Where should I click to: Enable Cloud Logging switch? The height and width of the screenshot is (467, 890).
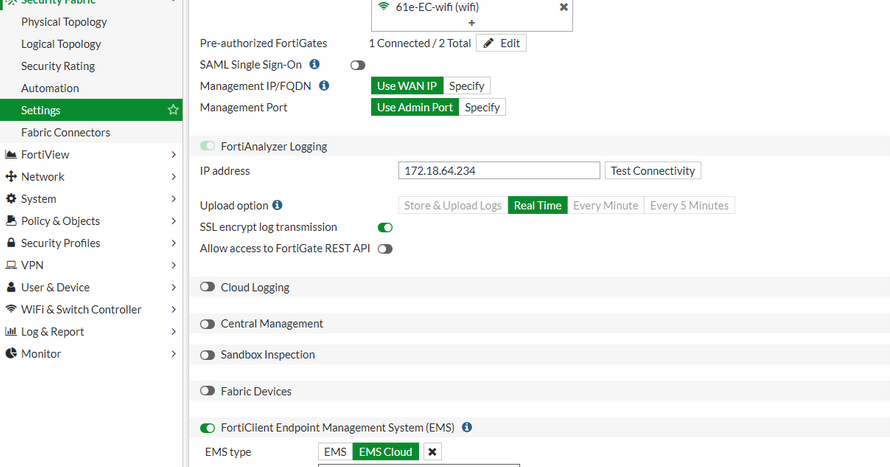tap(207, 287)
